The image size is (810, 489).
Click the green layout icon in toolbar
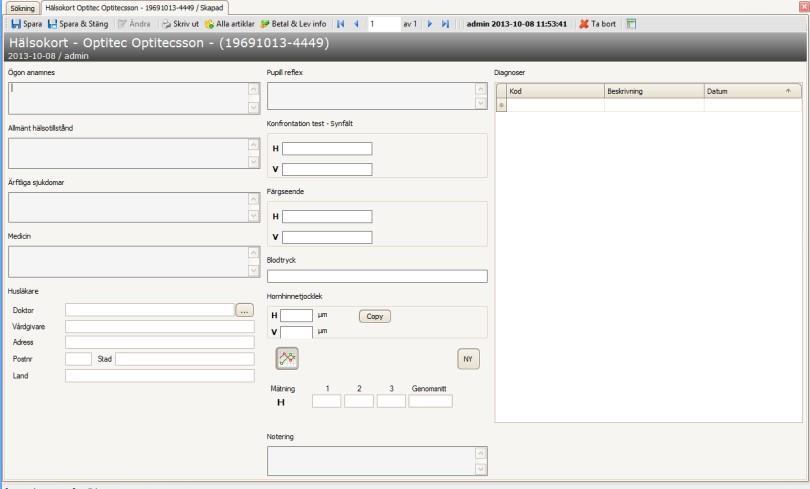tap(631, 24)
